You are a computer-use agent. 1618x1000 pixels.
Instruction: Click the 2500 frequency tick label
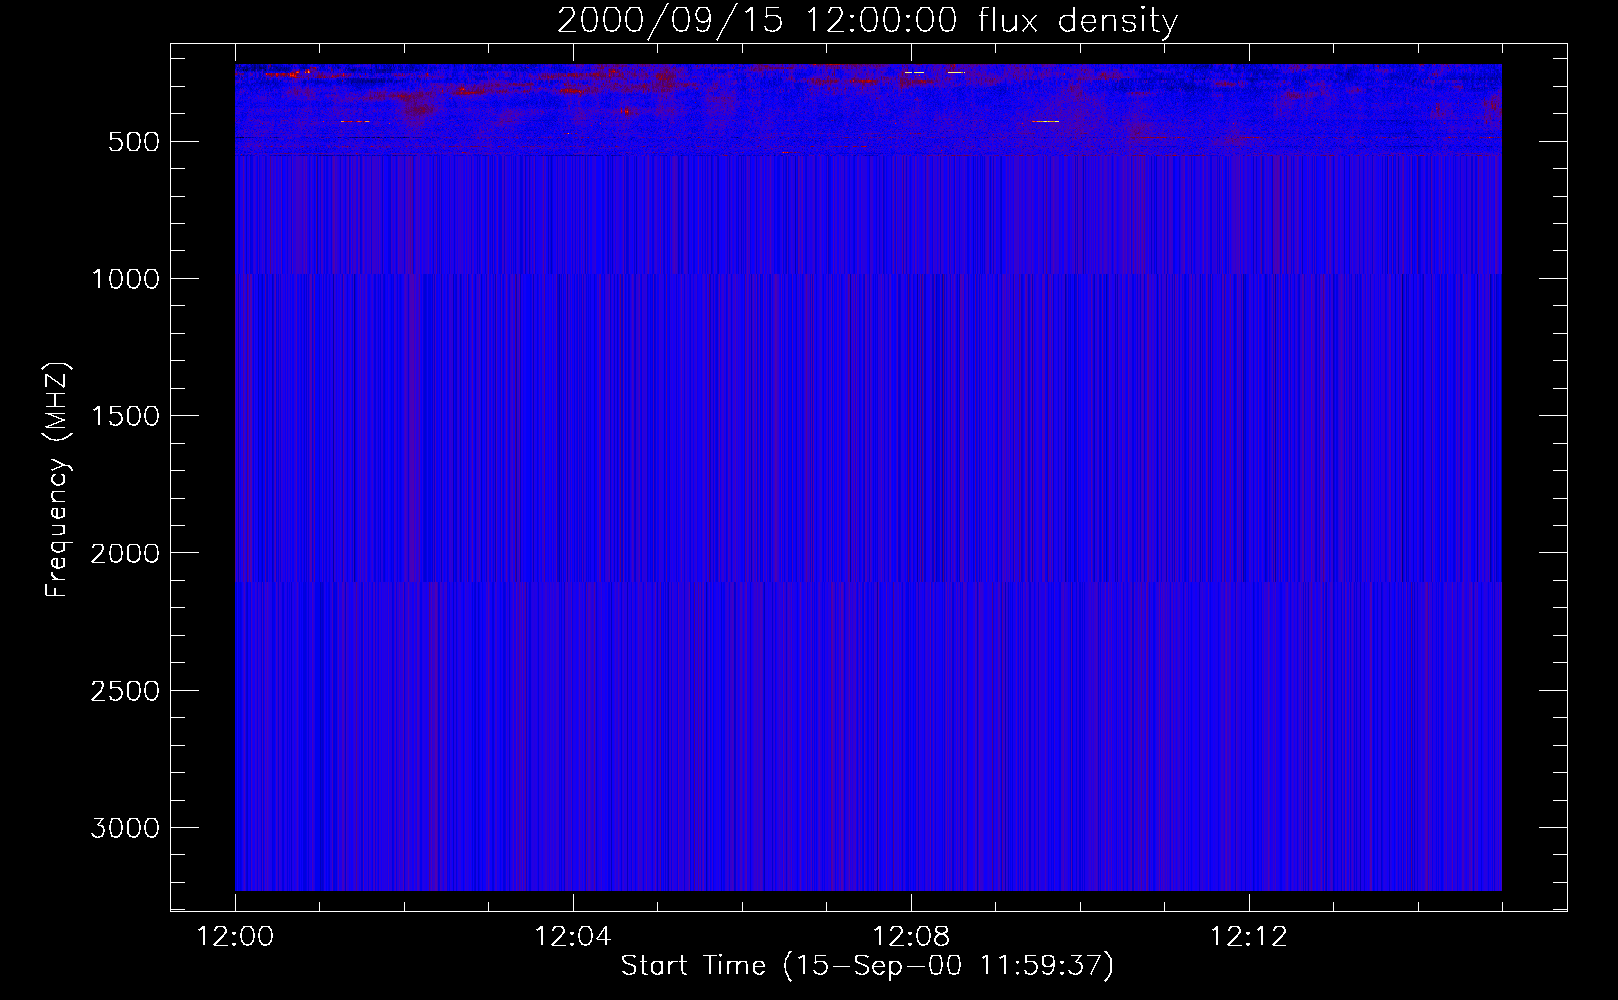tap(125, 691)
